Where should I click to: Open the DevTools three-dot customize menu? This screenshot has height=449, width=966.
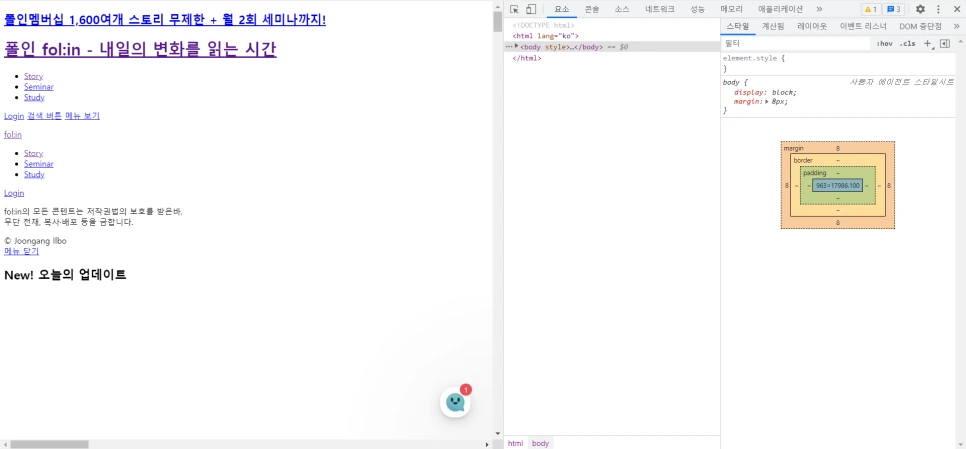coord(938,9)
